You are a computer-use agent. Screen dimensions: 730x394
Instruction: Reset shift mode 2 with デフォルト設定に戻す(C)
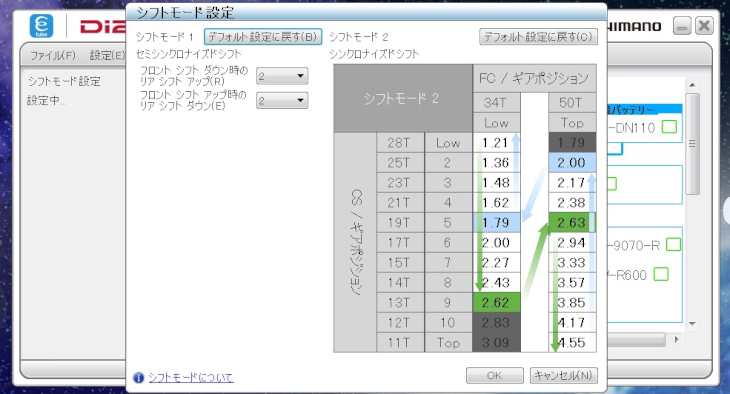539,37
